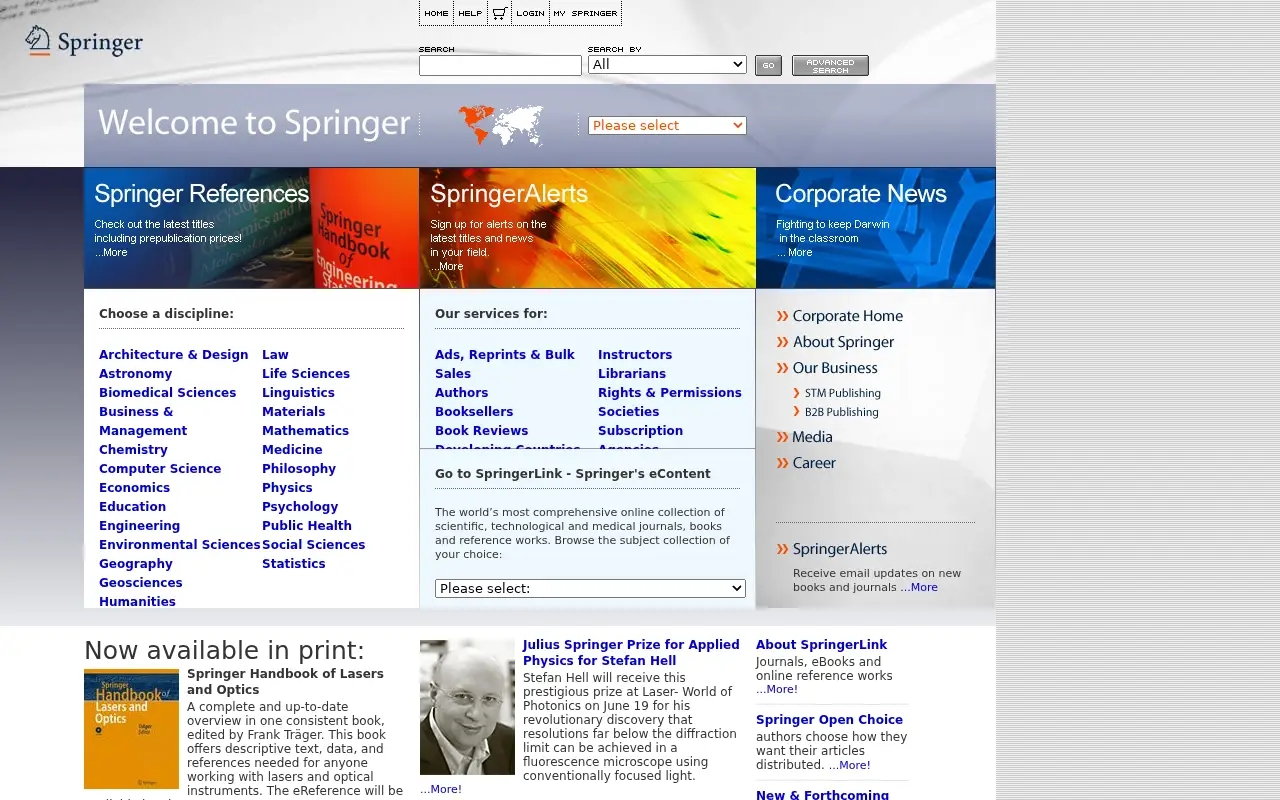The image size is (1280, 800).
Task: Focus the Search text field
Action: (500, 65)
